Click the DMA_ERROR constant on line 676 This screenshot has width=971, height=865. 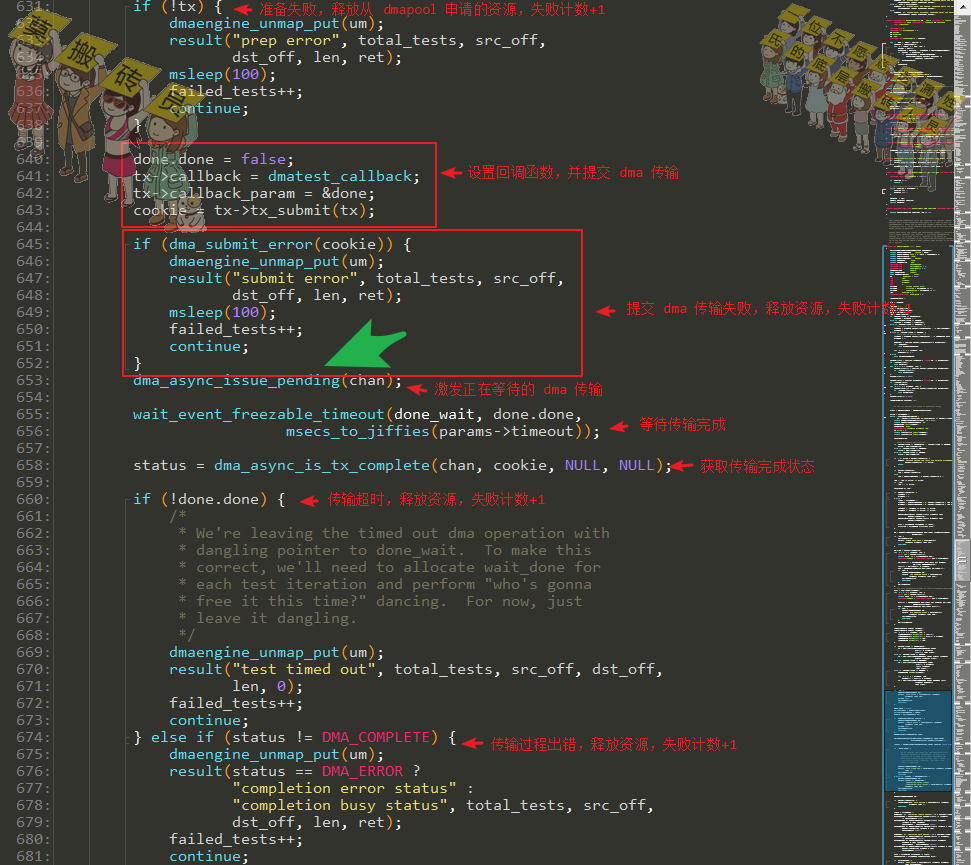(362, 772)
